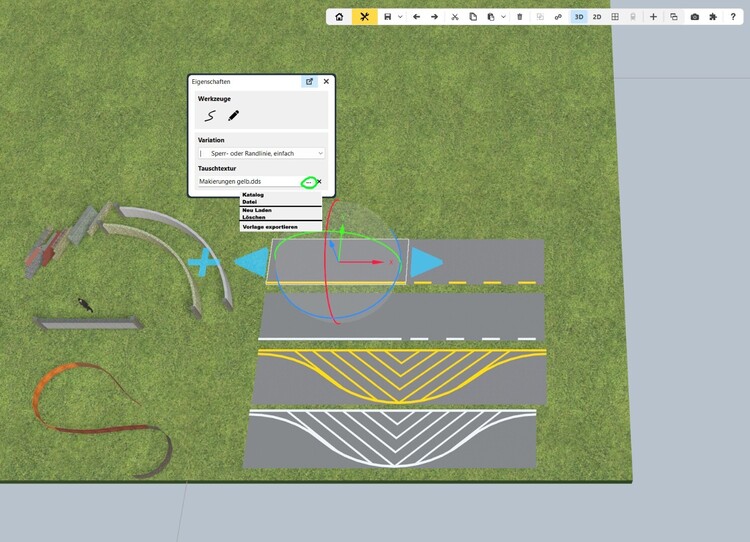Expand the save options dropdown arrow
The height and width of the screenshot is (542, 750).
pos(400,17)
